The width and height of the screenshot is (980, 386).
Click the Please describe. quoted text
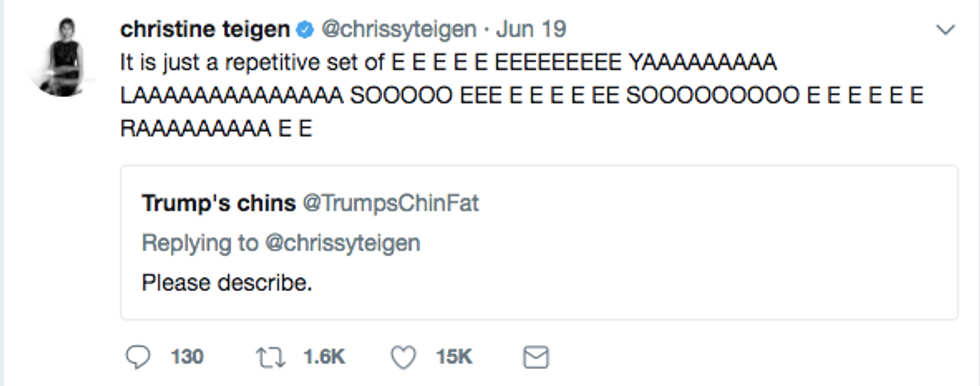click(227, 283)
